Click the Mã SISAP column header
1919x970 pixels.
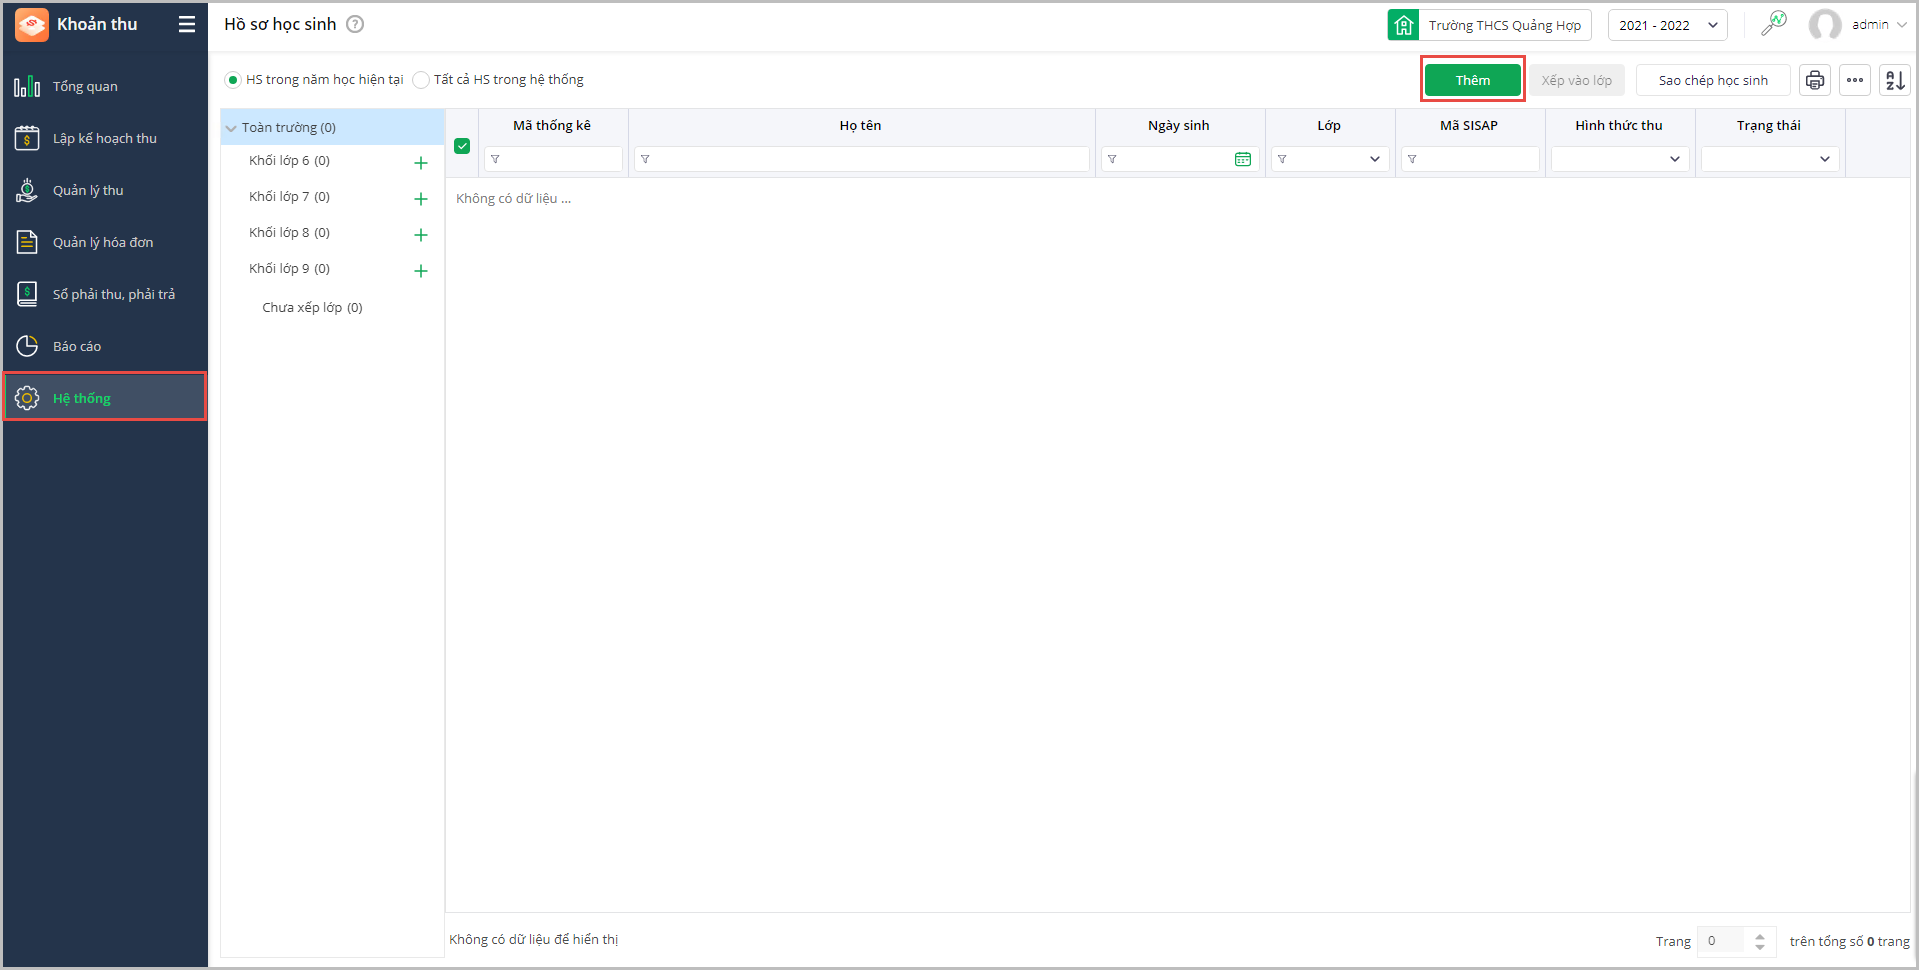[x=1469, y=126]
